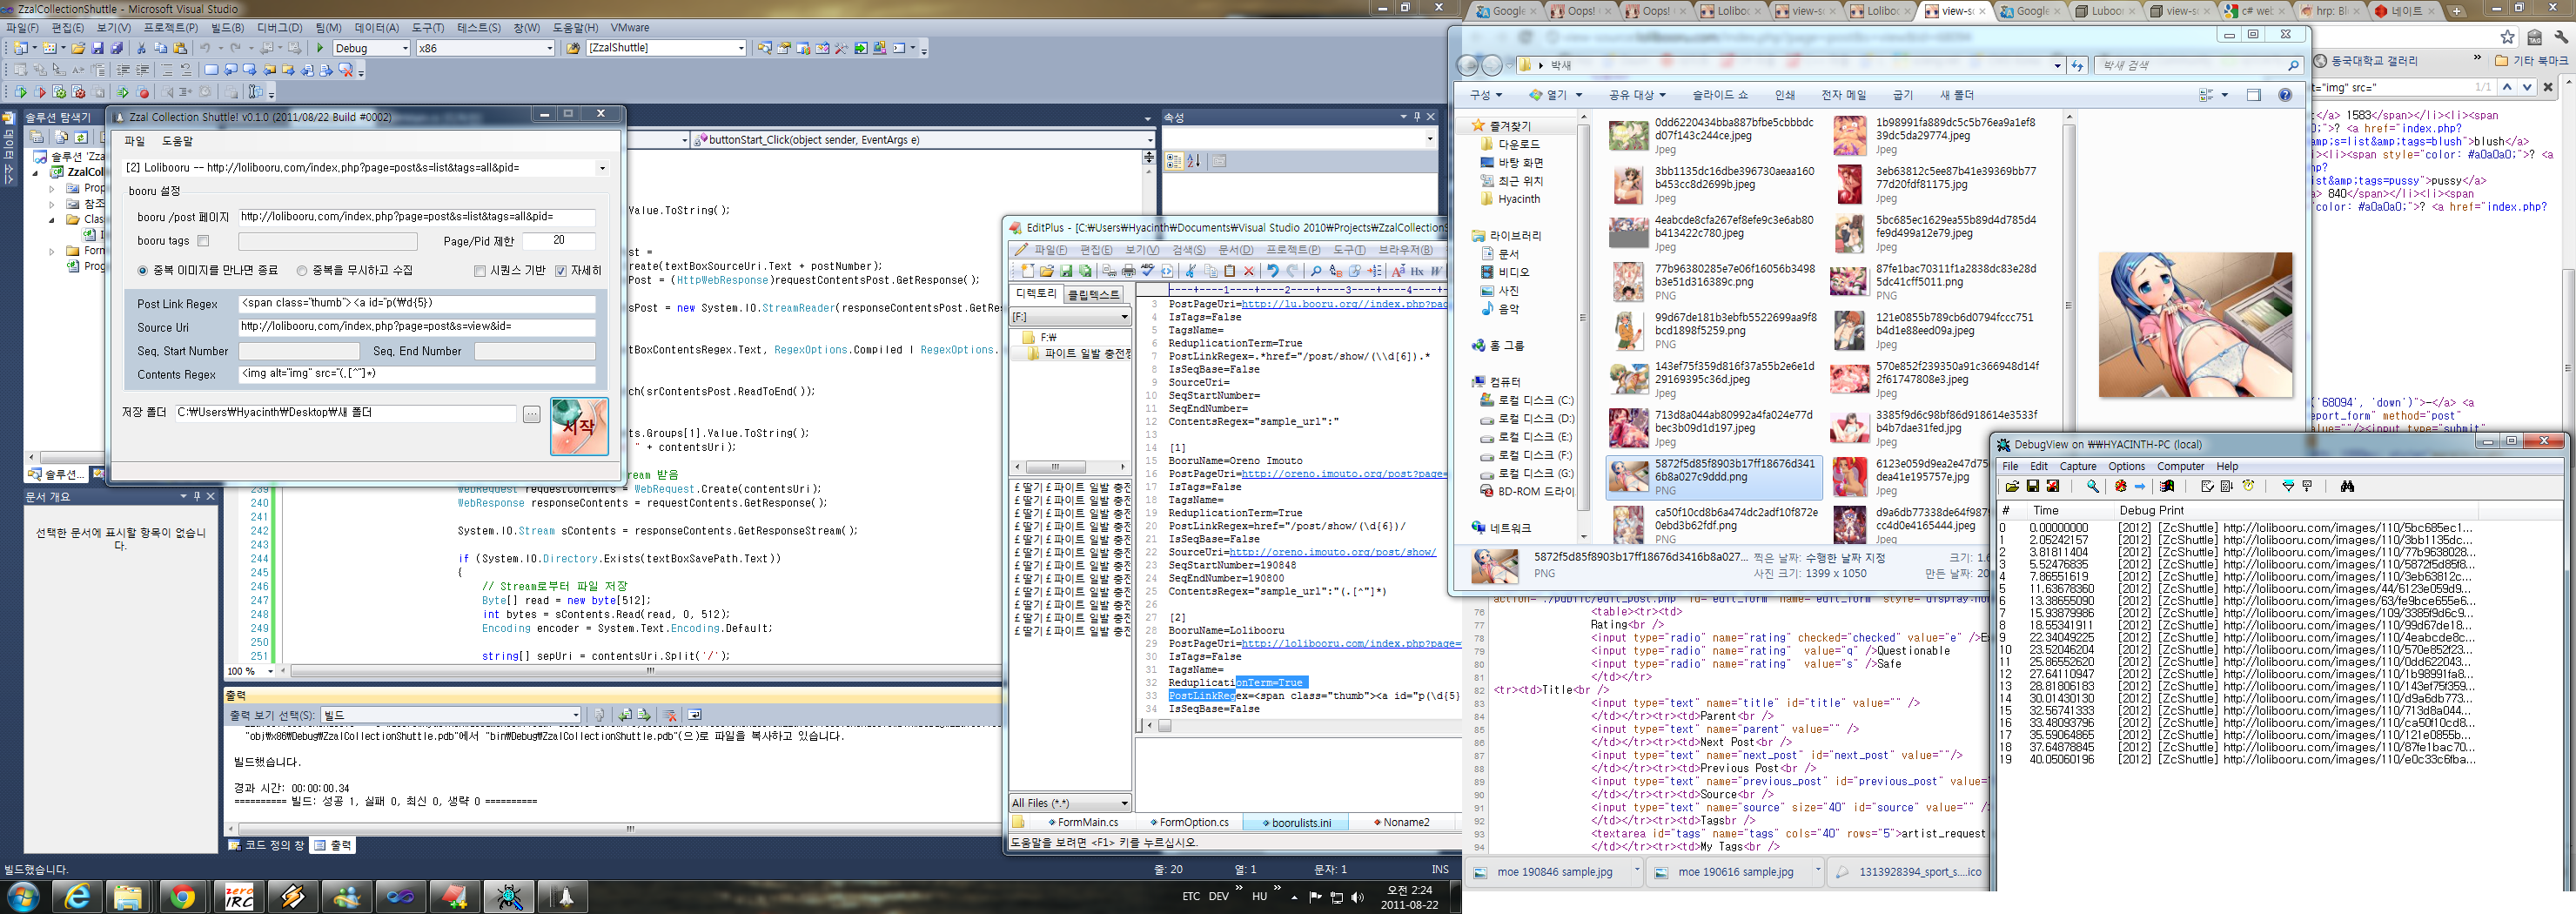Viewport: 2576px width, 914px height.
Task: Switch to the boorulists.ini tab in EditPlus
Action: (1295, 823)
